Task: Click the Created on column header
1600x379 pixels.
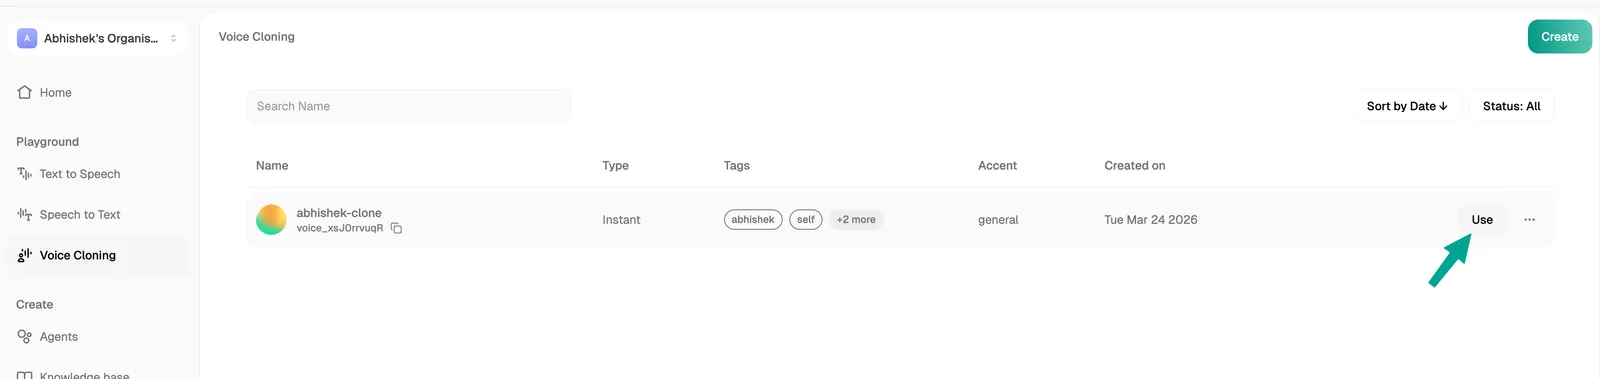Action: click(1135, 166)
